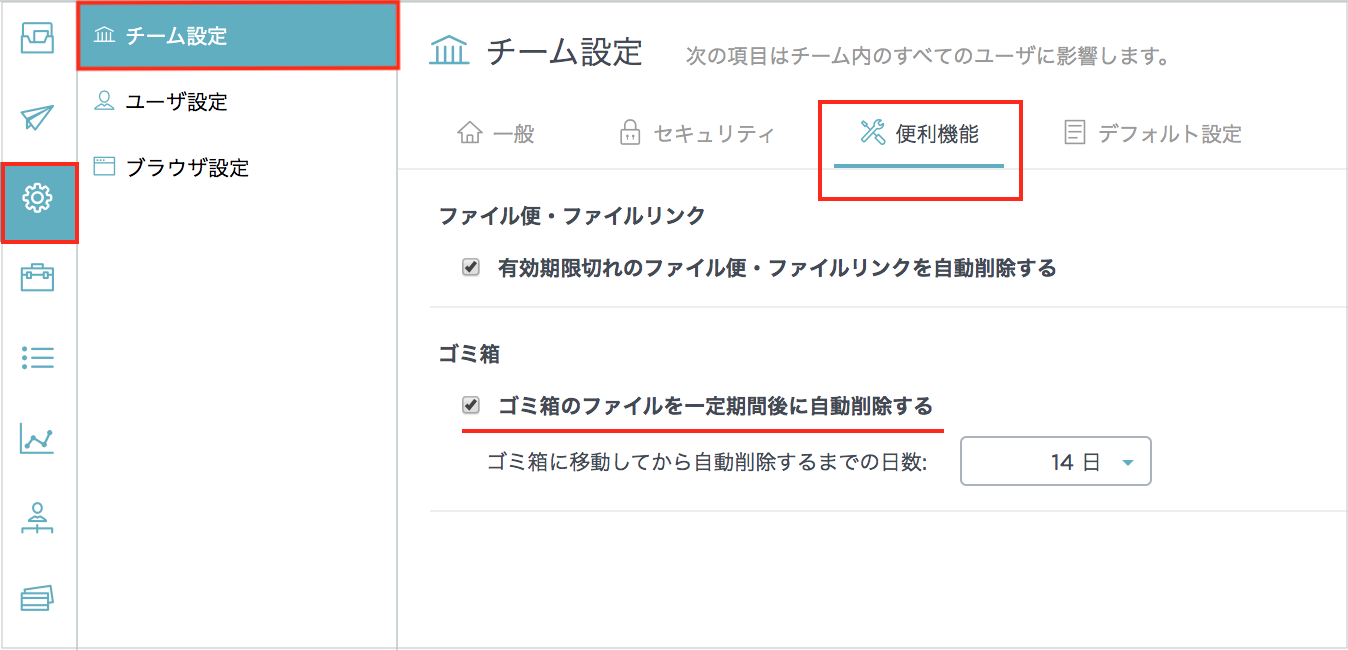Open the 14 日 days dropdown
This screenshot has height=650, width=1348.
pyautogui.click(x=1055, y=461)
